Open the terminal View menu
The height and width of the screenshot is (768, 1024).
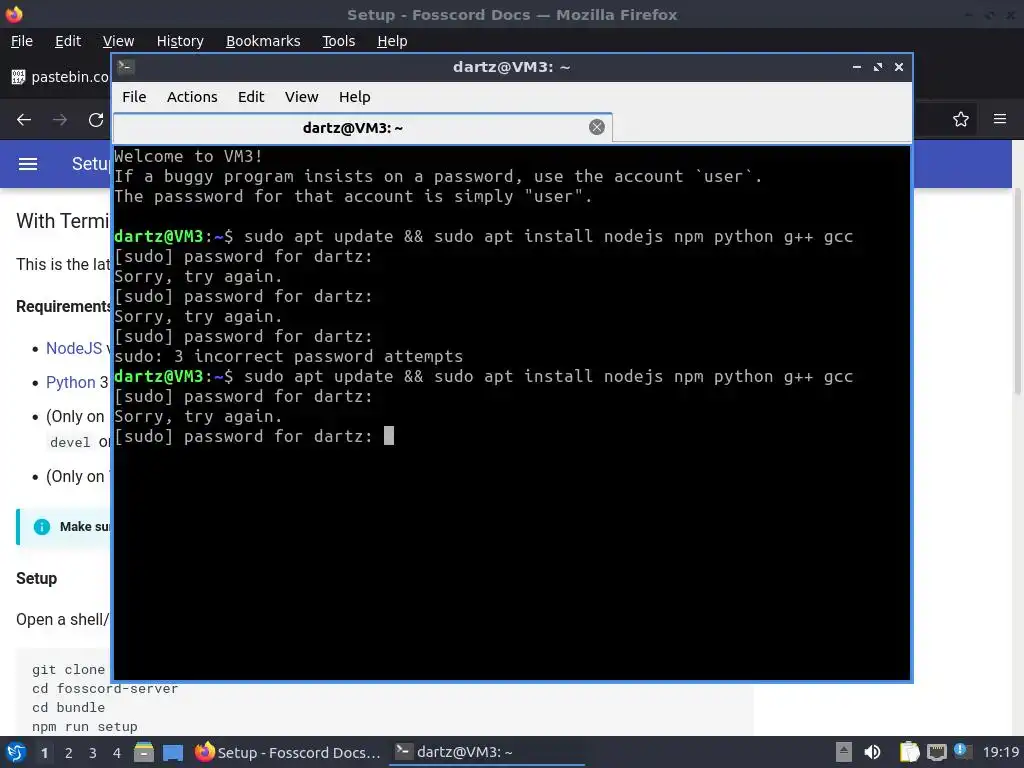point(301,97)
